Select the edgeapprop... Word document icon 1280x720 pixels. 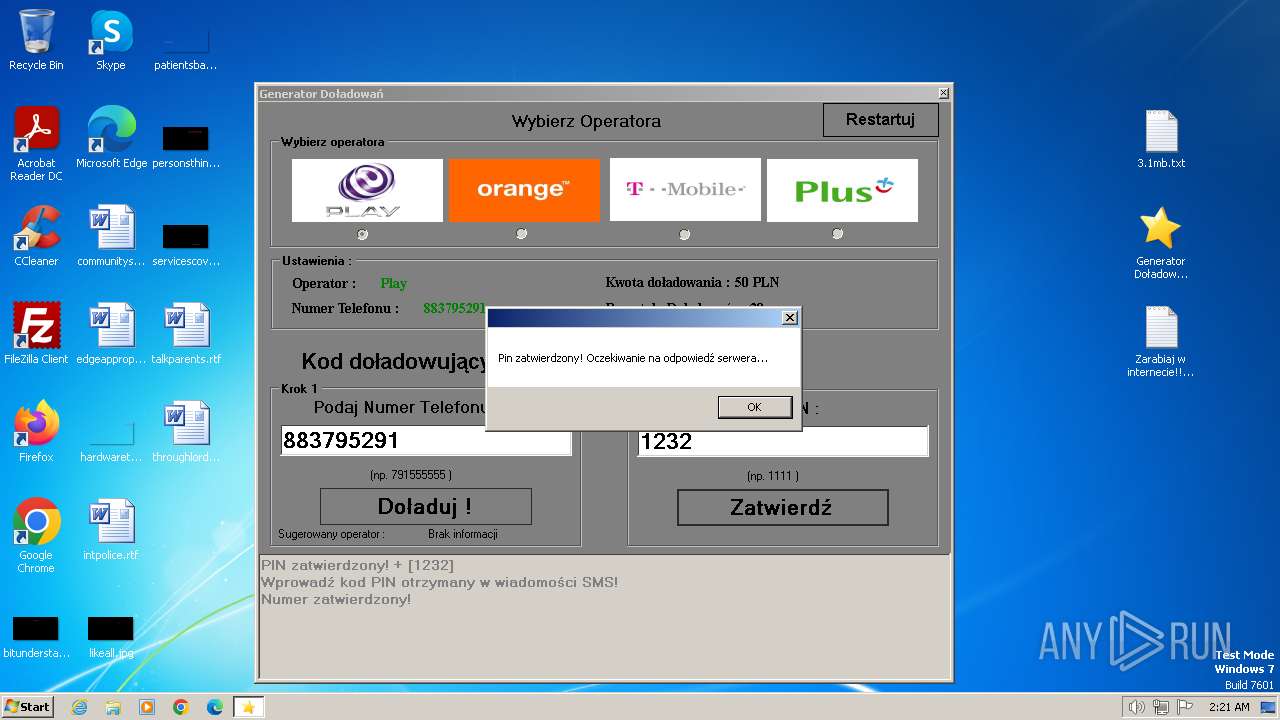(111, 334)
